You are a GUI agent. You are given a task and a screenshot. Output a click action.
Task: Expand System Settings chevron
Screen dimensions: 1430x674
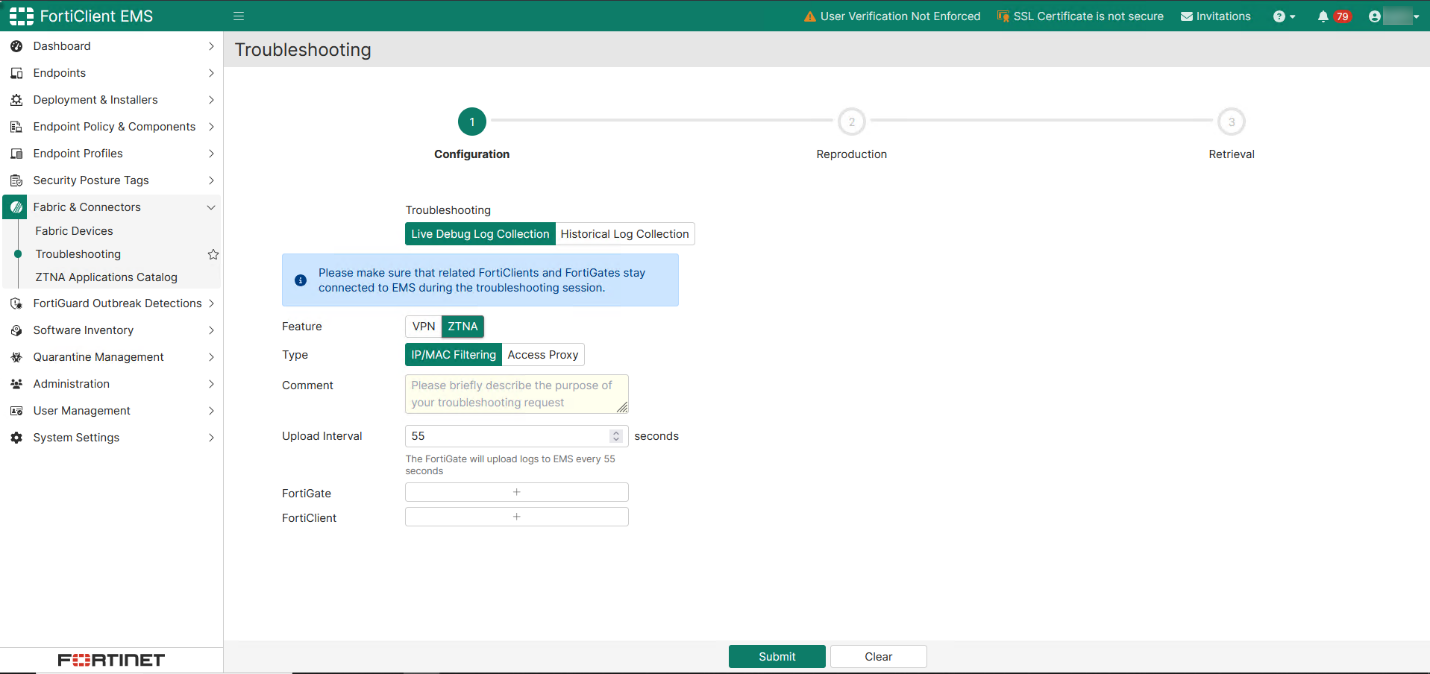coord(211,438)
